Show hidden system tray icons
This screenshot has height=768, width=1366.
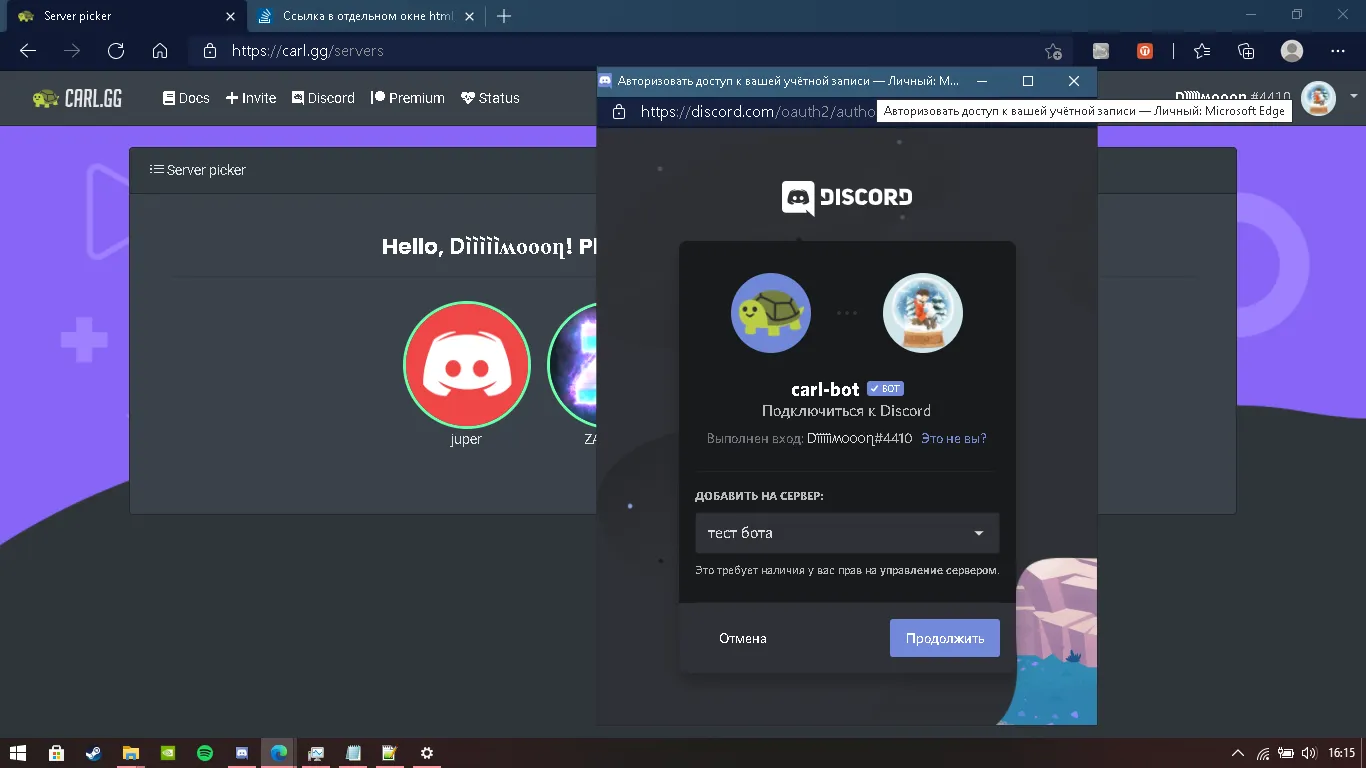pos(1238,753)
